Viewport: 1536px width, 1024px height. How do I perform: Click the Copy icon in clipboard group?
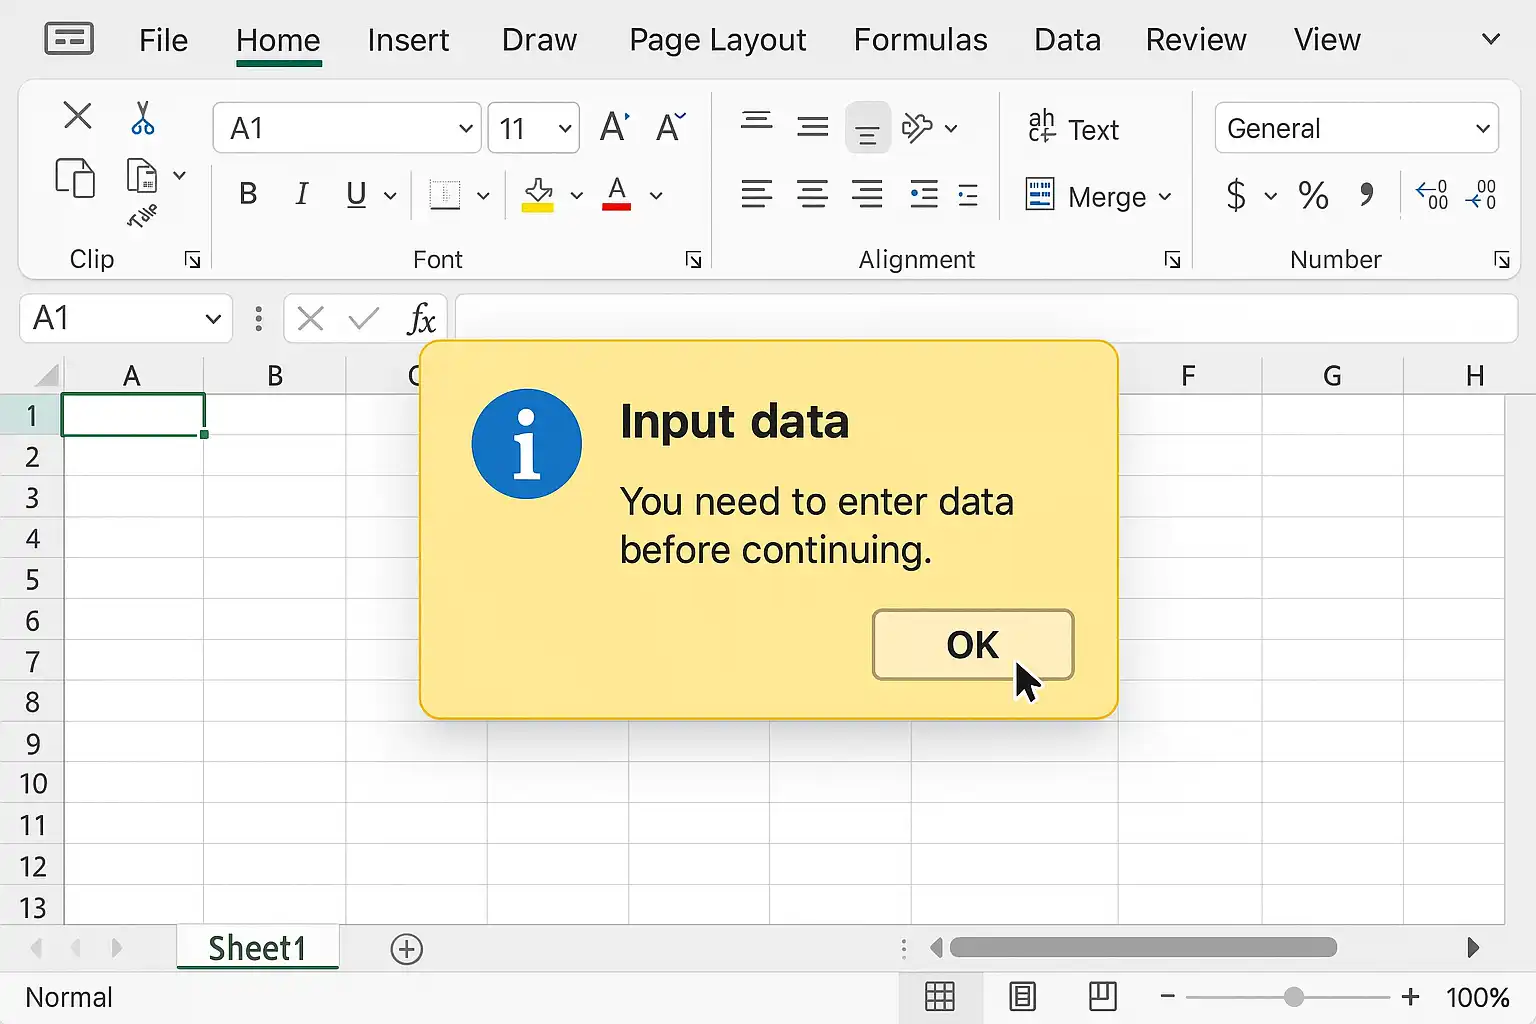coord(75,178)
